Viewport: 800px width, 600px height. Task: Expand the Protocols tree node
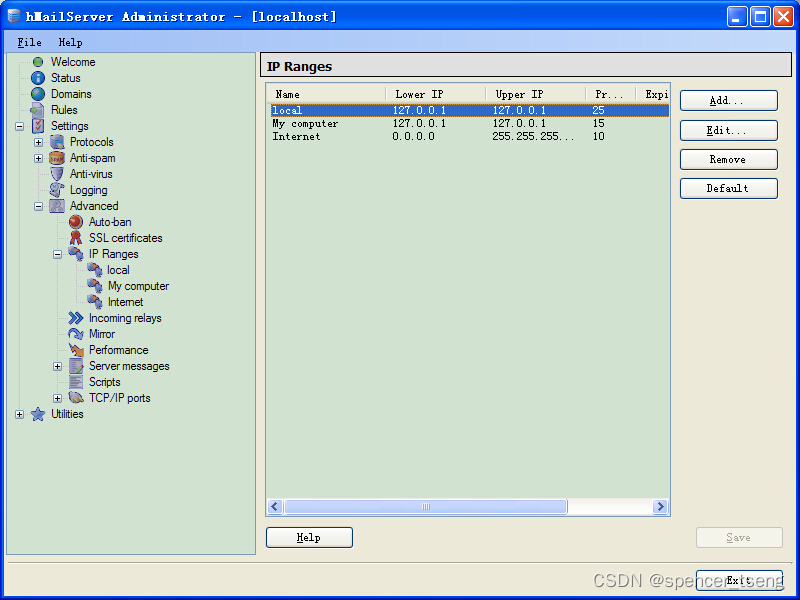point(37,141)
